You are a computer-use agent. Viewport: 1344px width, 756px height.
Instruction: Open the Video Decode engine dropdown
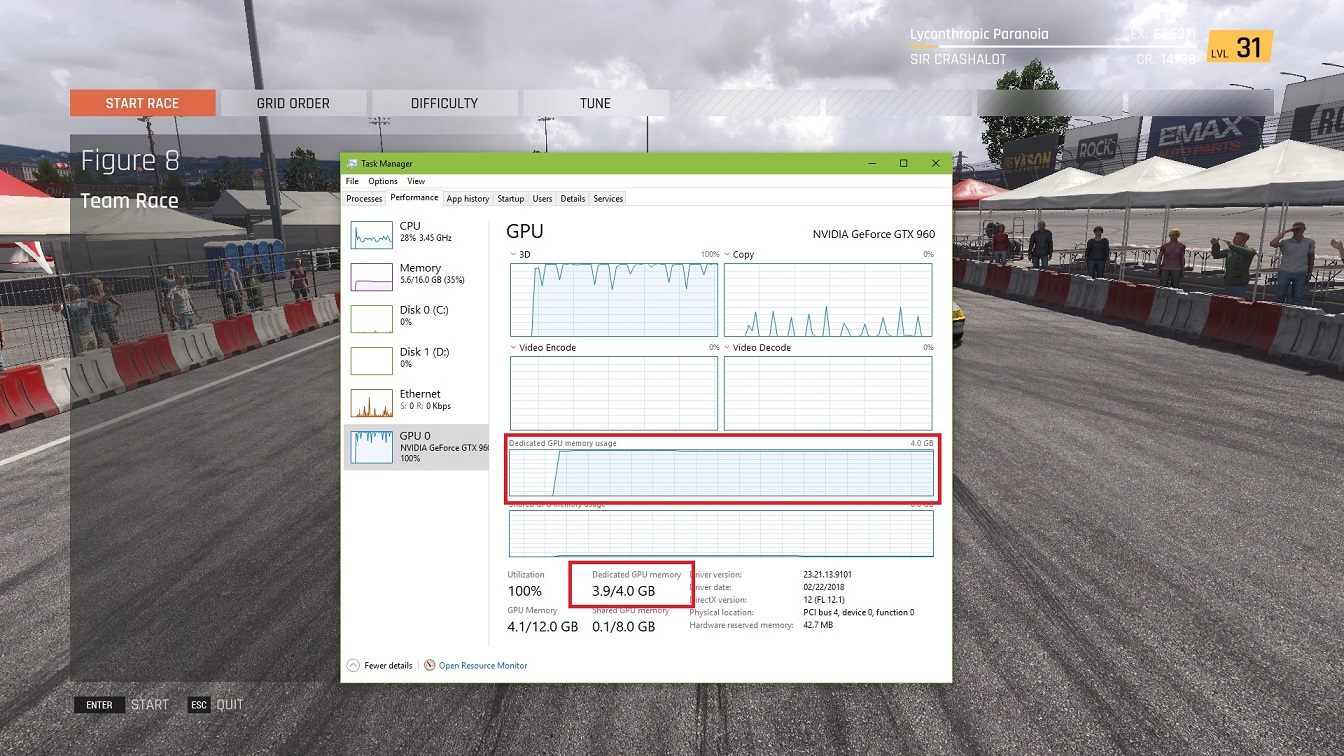[727, 348]
